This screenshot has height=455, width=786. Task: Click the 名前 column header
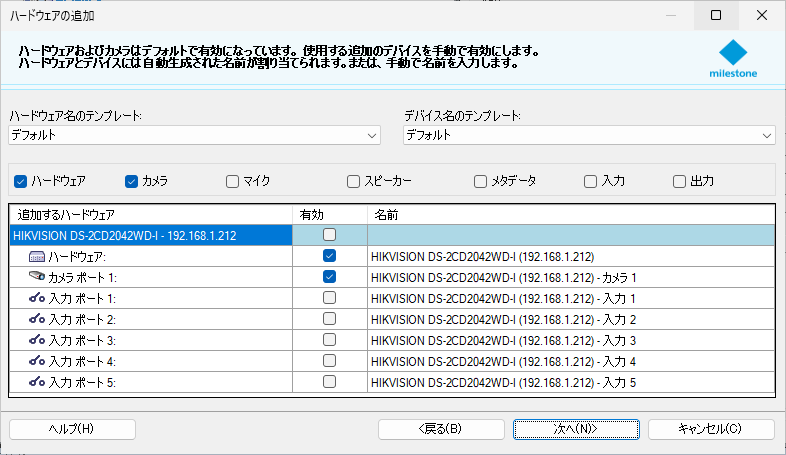click(x=571, y=215)
